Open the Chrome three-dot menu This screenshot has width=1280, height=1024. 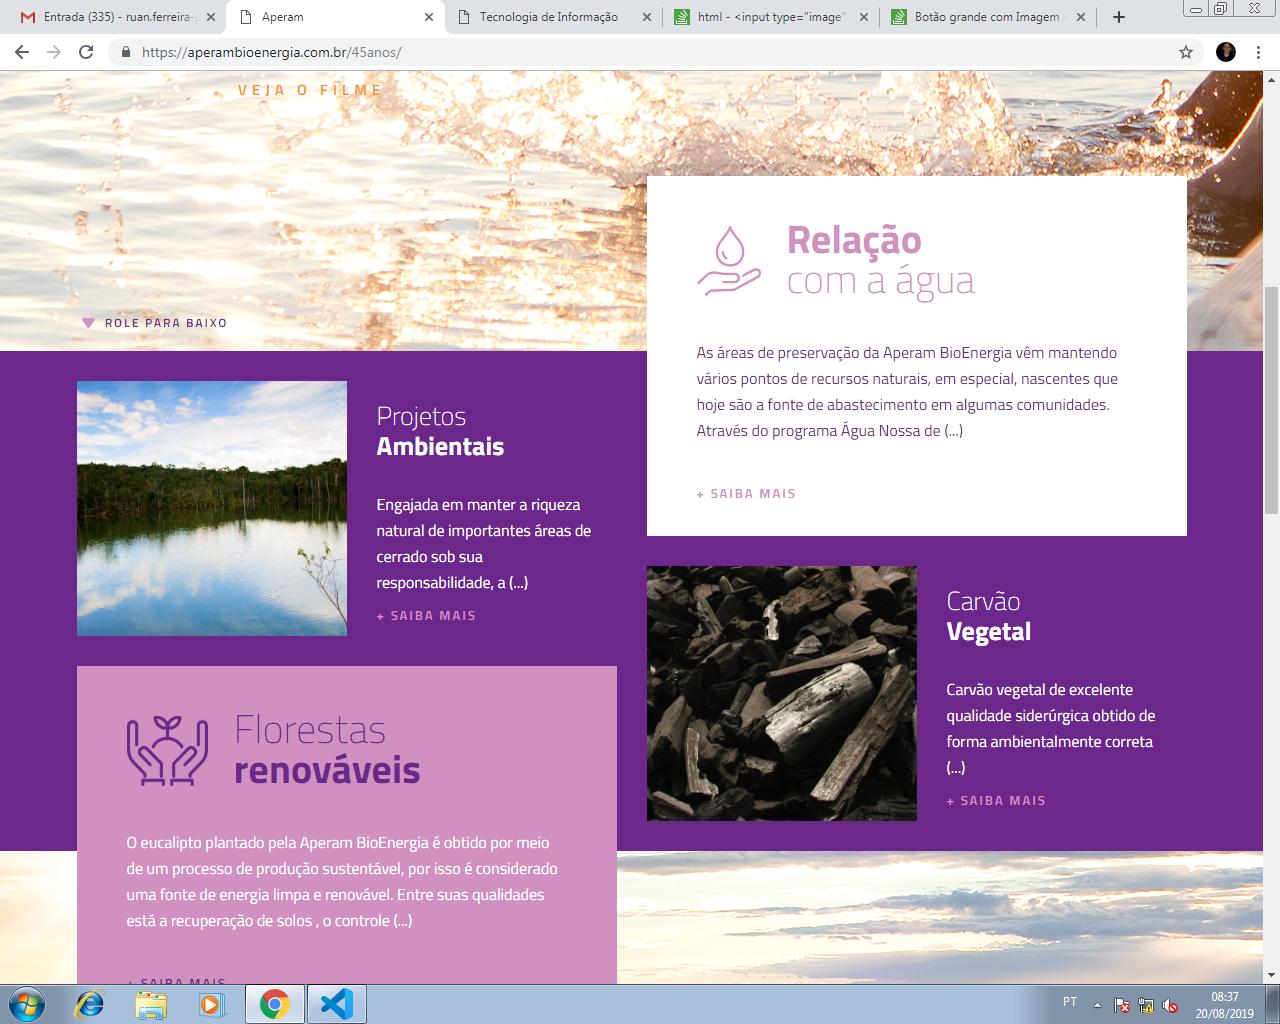point(1258,52)
